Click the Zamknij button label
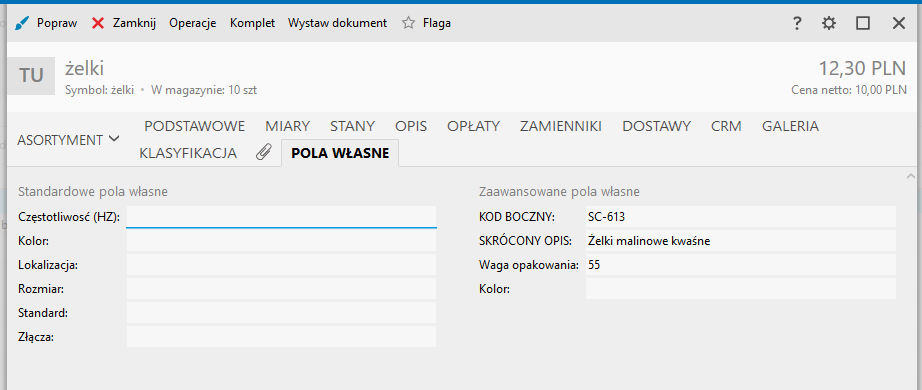Viewport: 922px width, 390px height. coord(134,24)
